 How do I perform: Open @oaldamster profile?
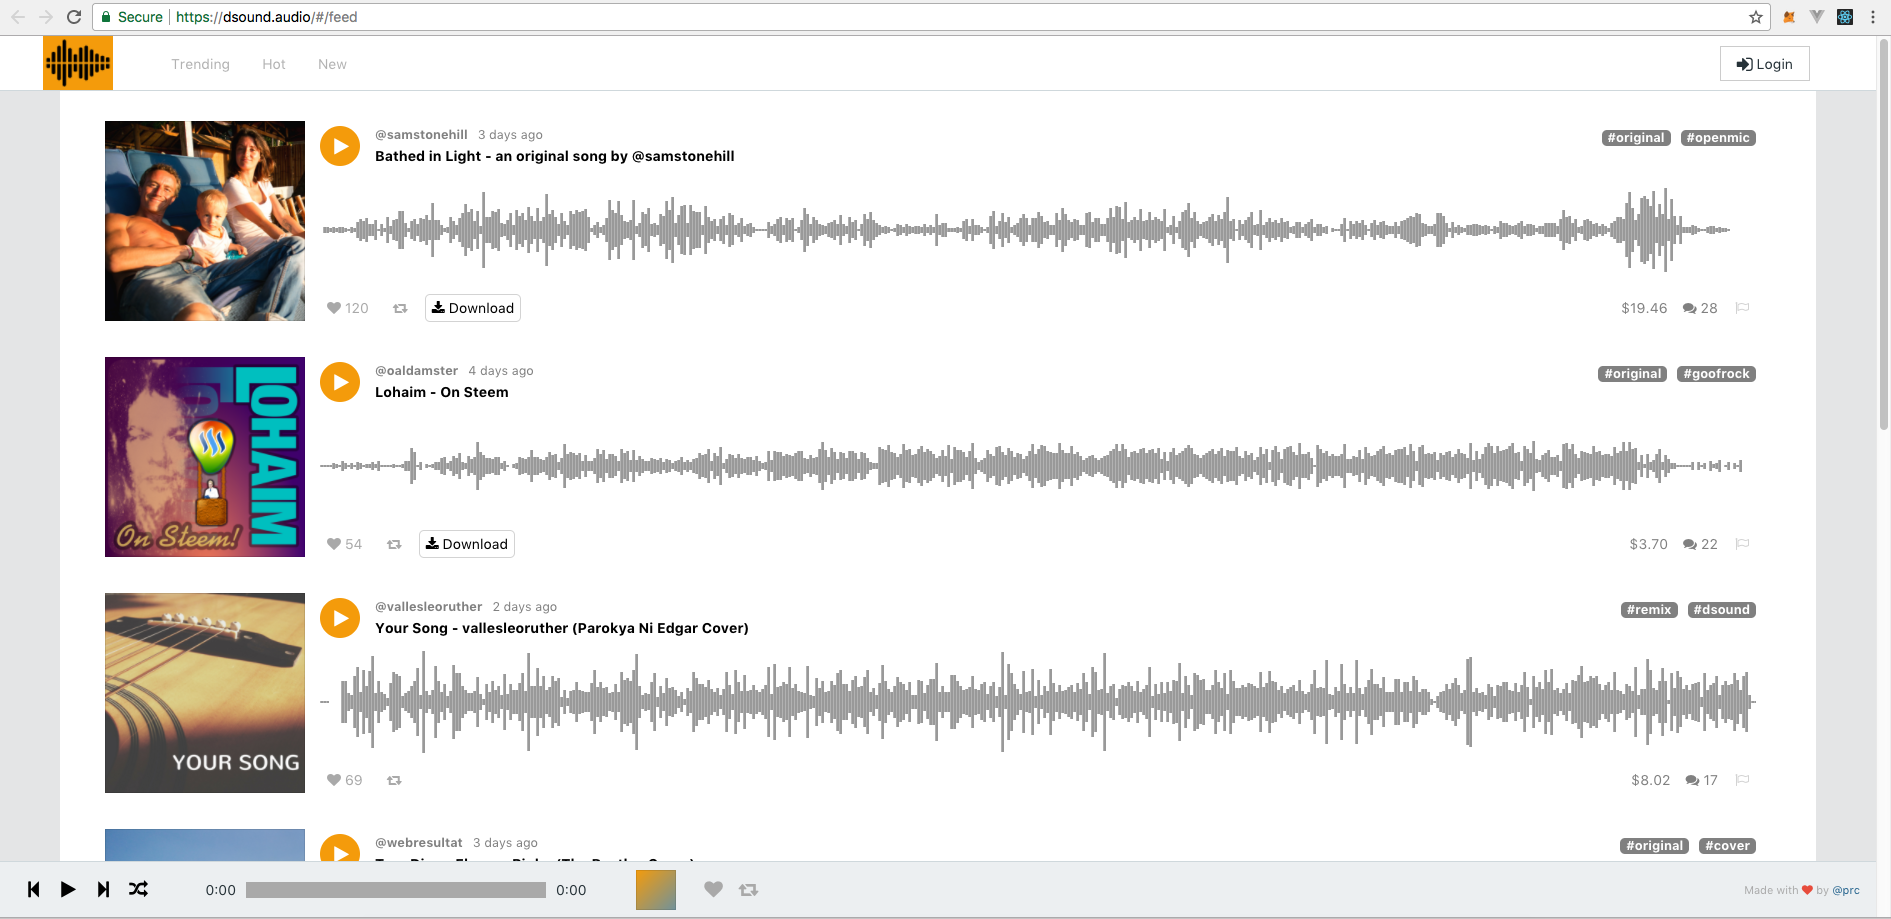click(416, 371)
